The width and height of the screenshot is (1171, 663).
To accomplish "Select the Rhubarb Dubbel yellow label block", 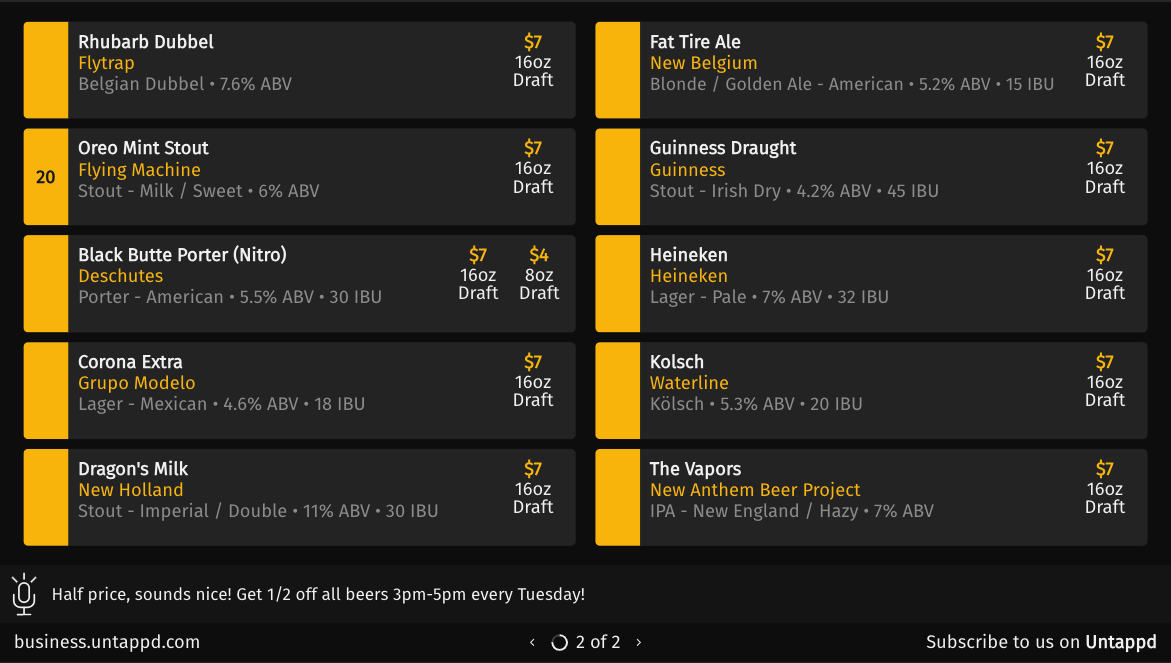I will (46, 70).
